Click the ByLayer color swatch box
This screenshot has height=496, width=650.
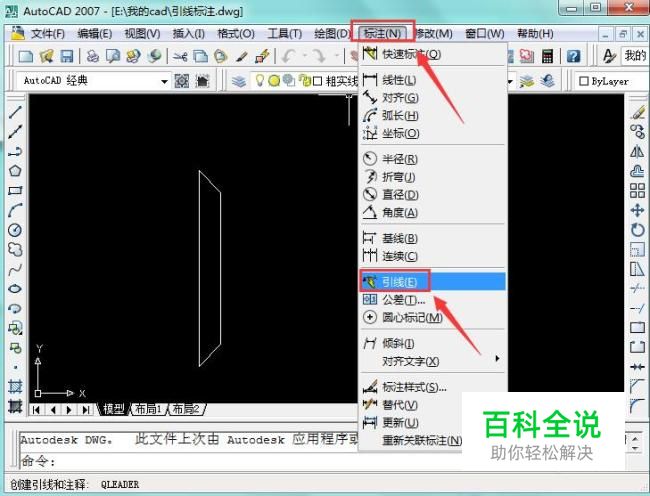584,81
